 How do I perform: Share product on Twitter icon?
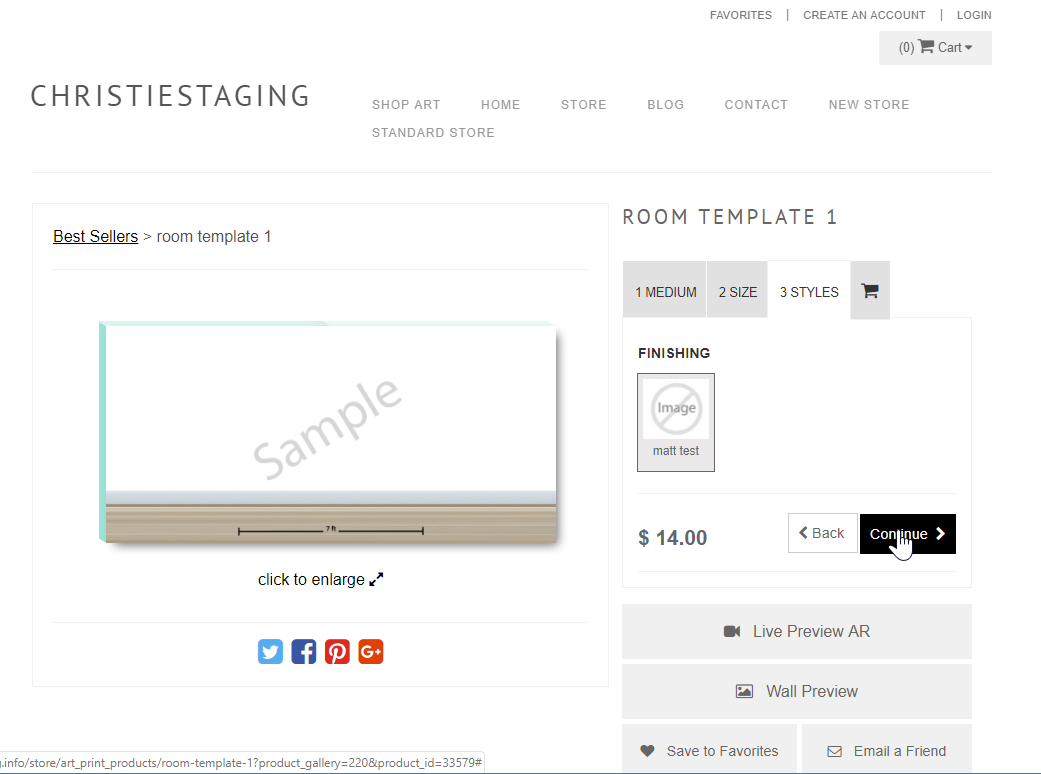[270, 652]
